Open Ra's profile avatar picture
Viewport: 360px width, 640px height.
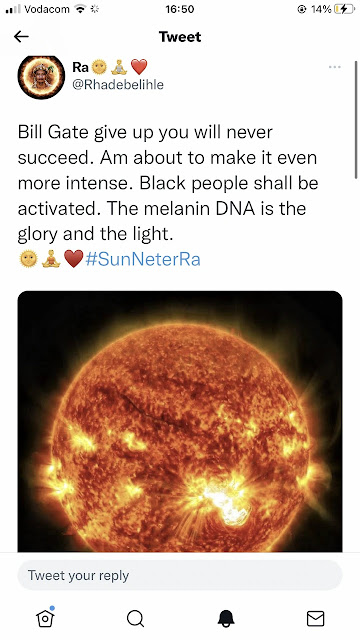[x=41, y=77]
